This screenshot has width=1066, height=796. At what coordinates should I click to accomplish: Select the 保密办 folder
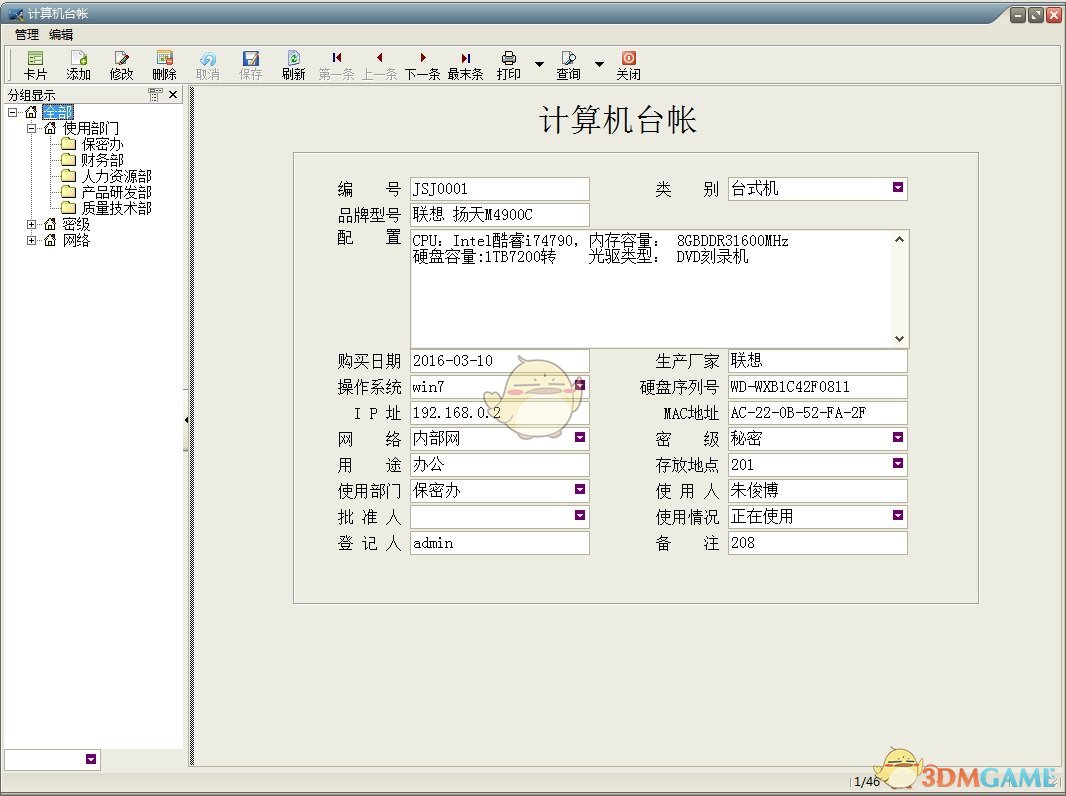[102, 144]
